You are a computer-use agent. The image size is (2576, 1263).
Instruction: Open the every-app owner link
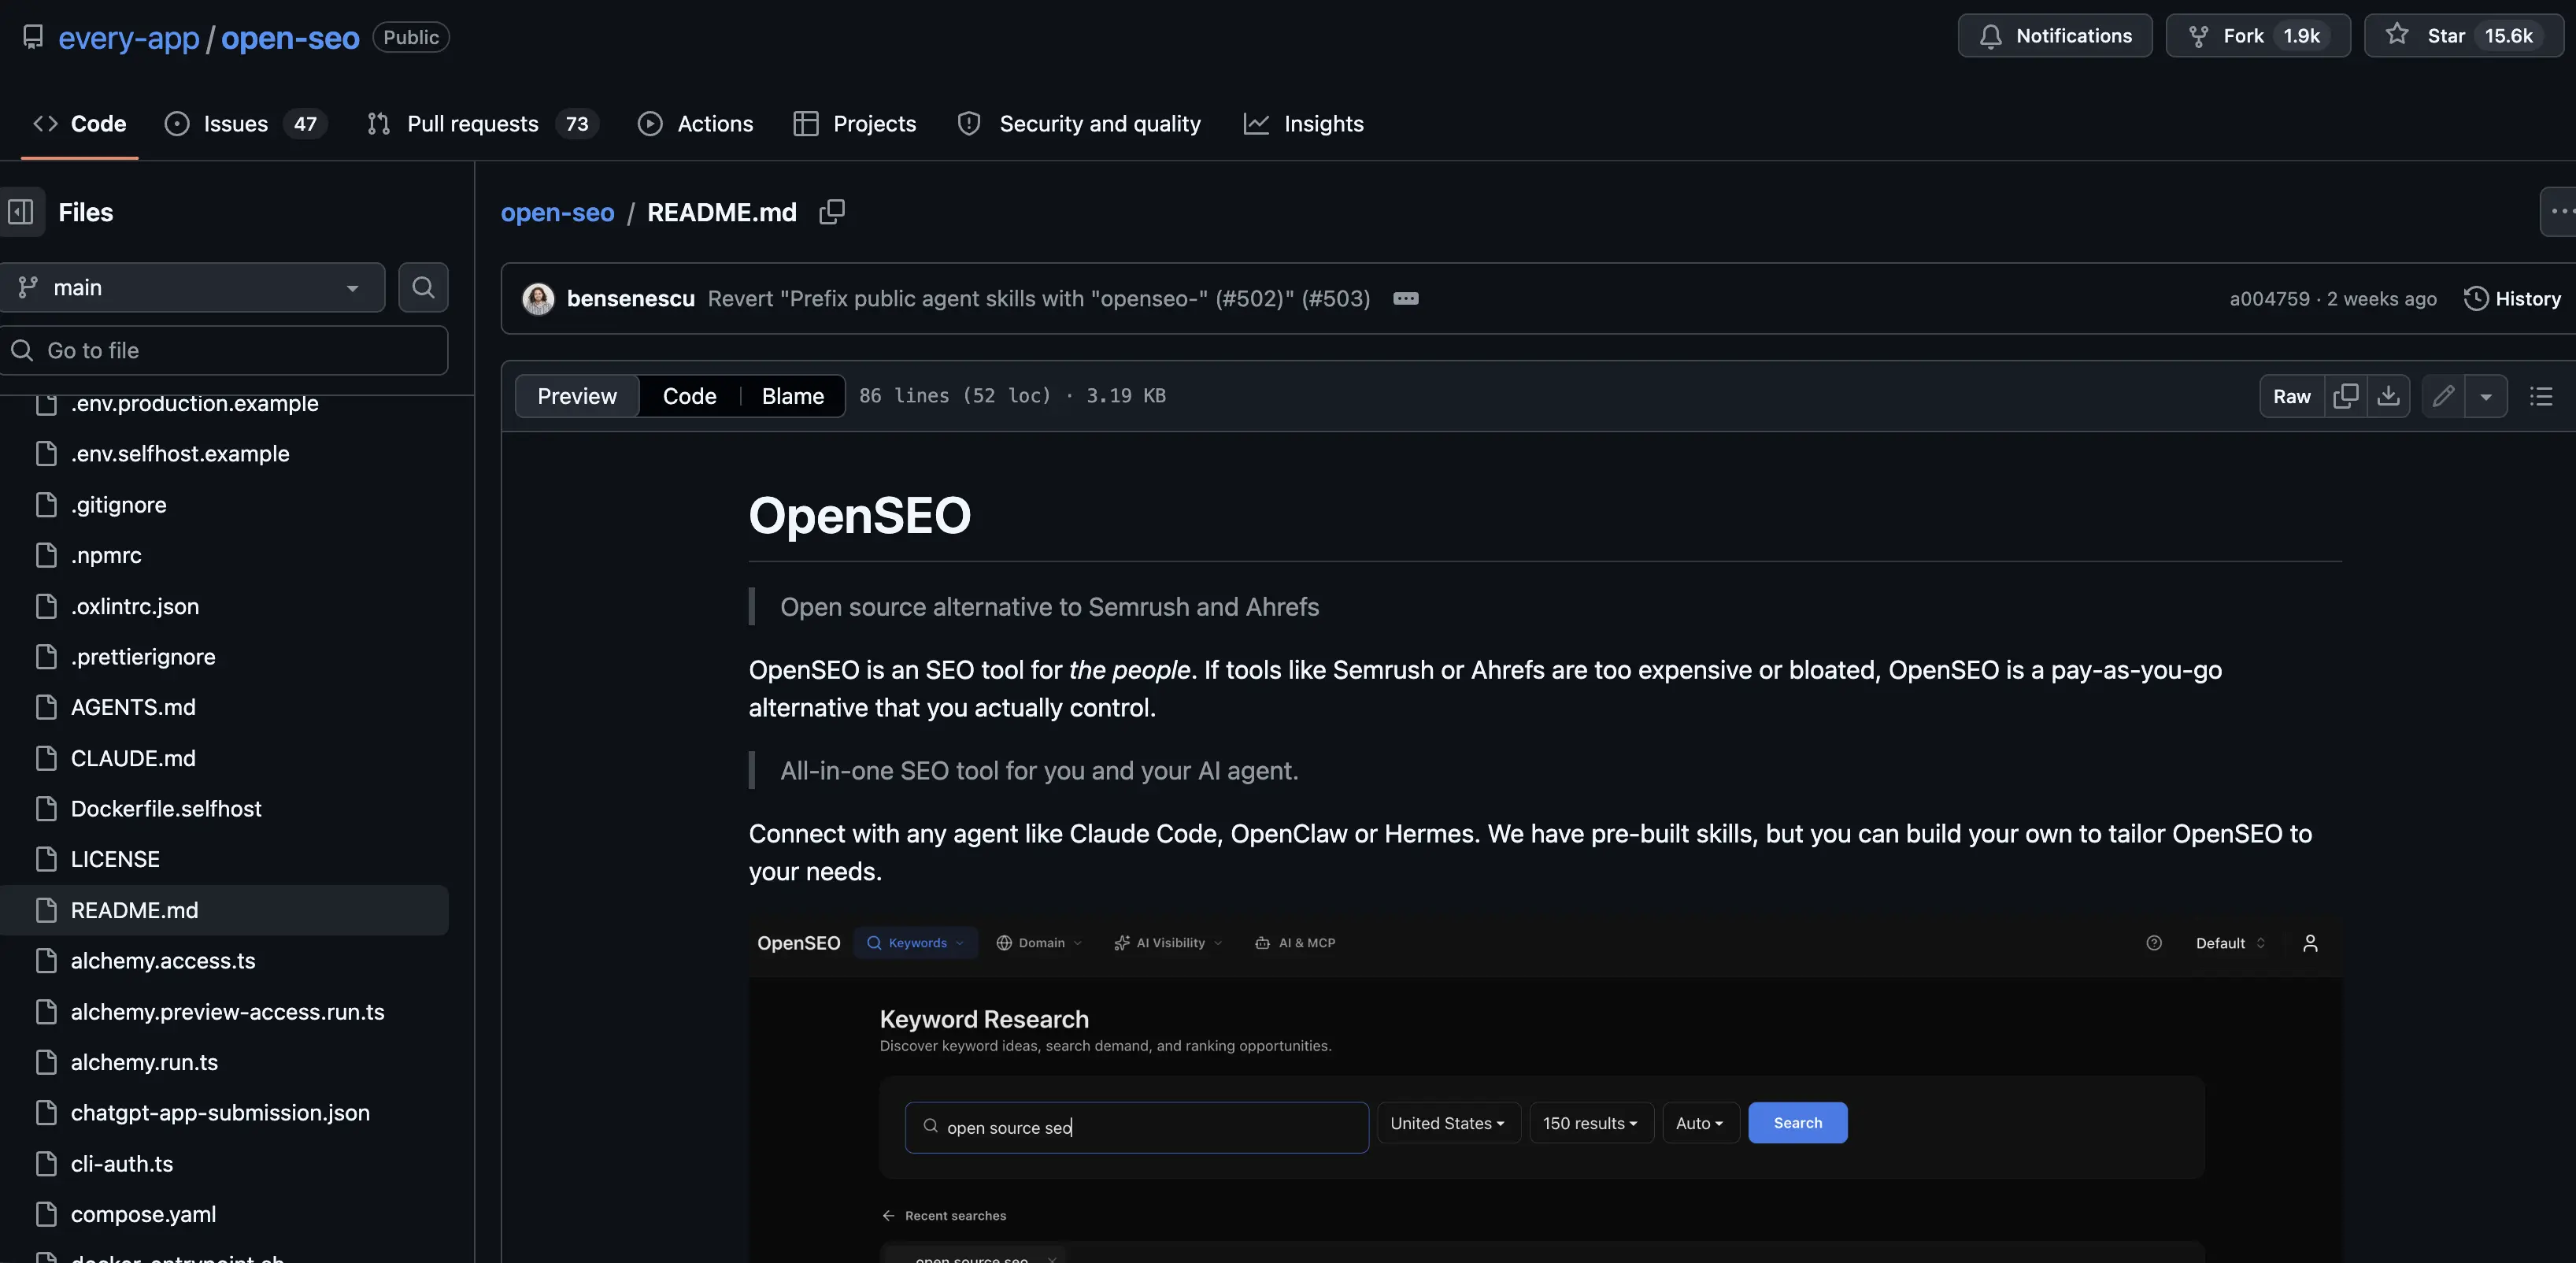point(129,38)
